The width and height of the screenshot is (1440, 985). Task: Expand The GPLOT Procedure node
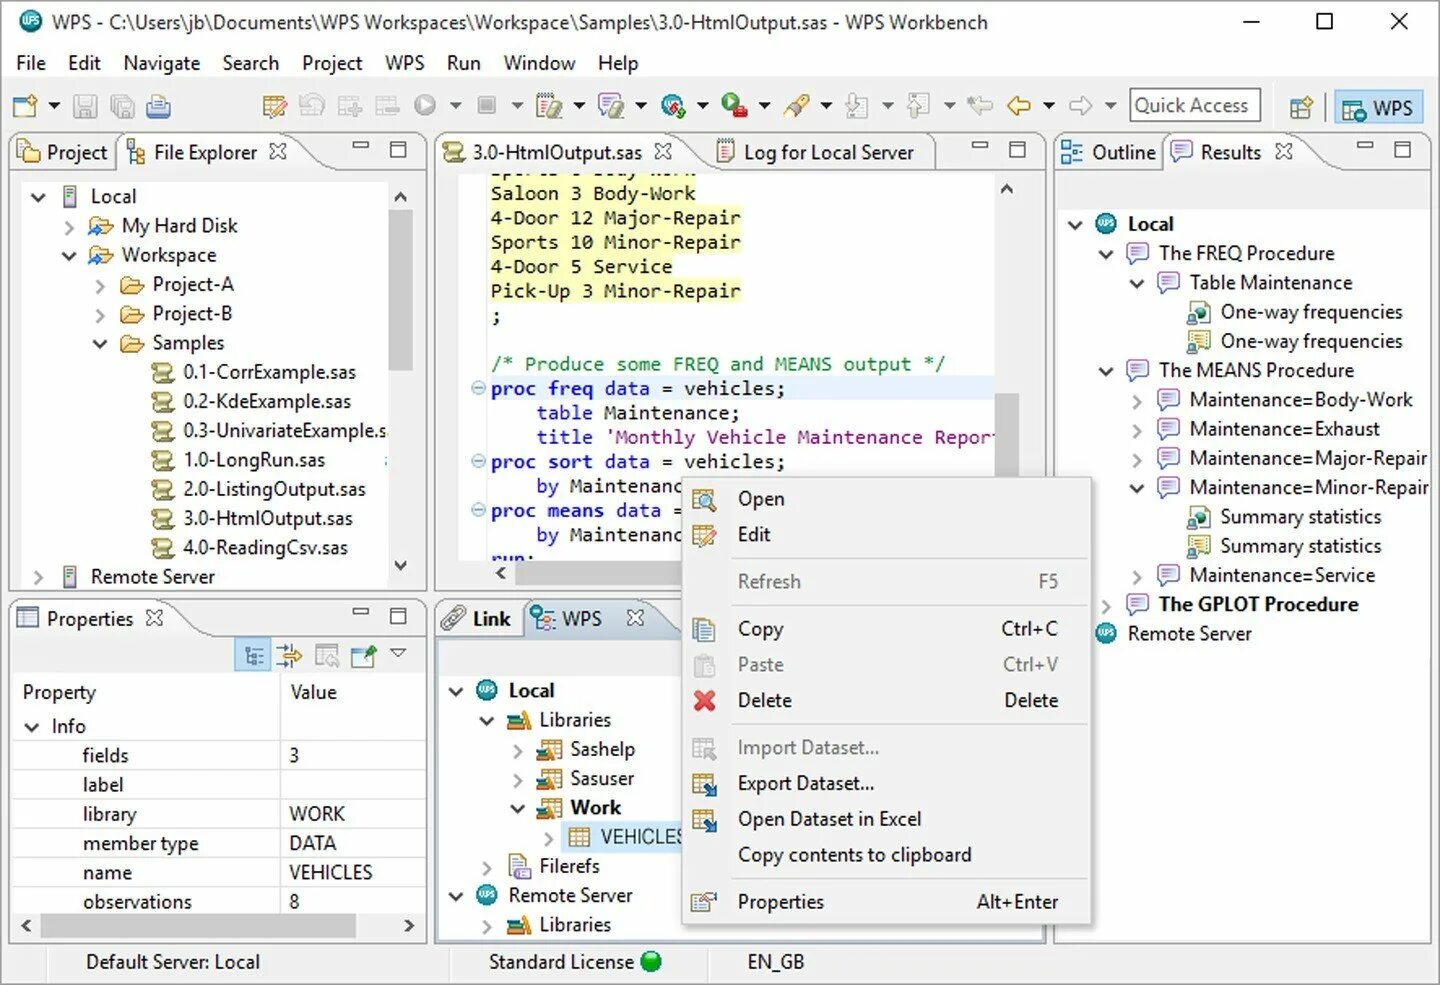[x=1106, y=606]
